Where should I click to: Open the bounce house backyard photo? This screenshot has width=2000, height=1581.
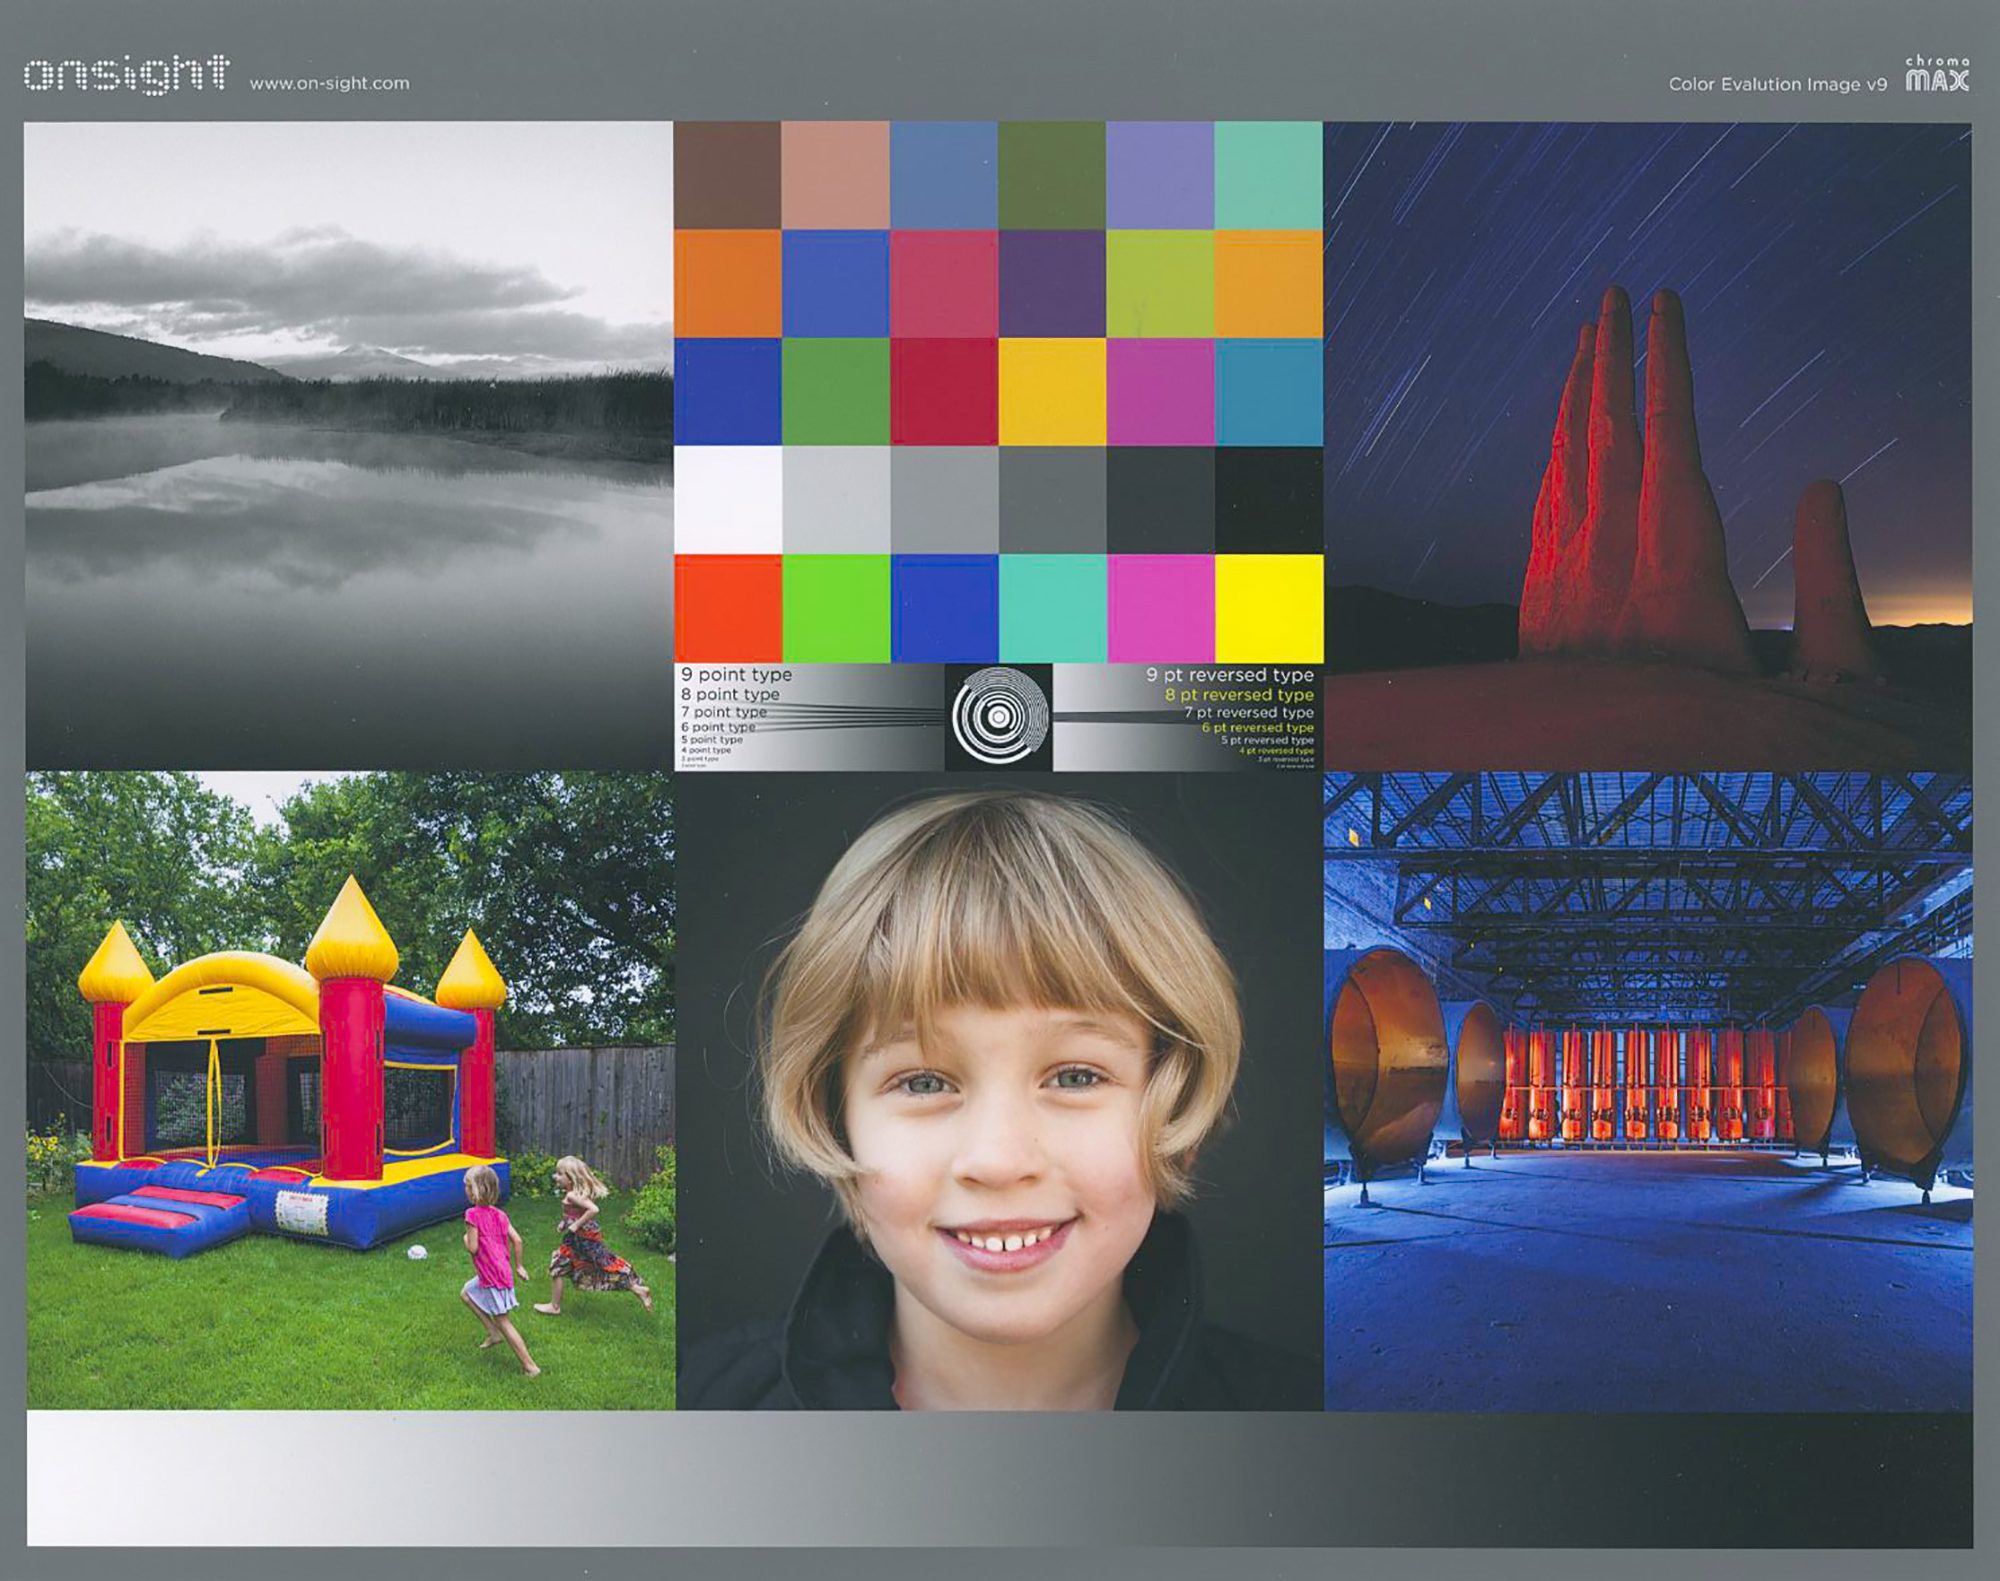tap(350, 1090)
